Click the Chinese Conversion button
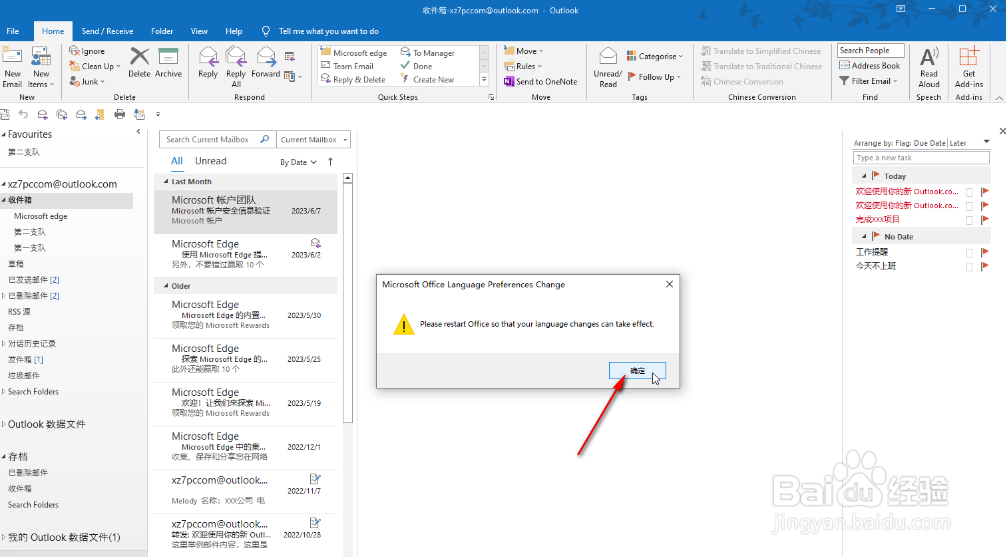This screenshot has height=557, width=1006. [x=742, y=81]
